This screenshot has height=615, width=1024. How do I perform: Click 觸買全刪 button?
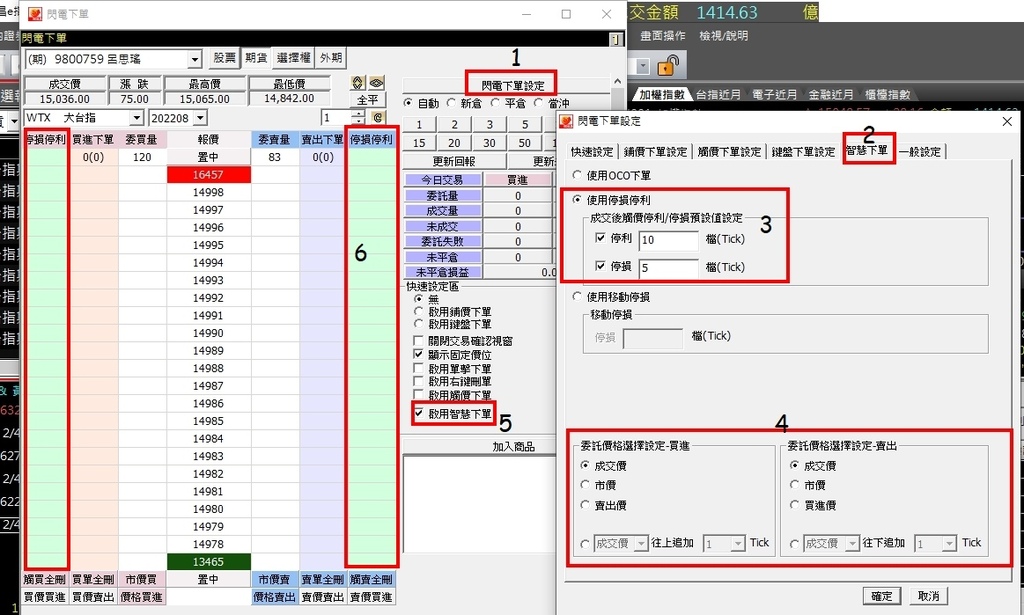pyautogui.click(x=44, y=580)
